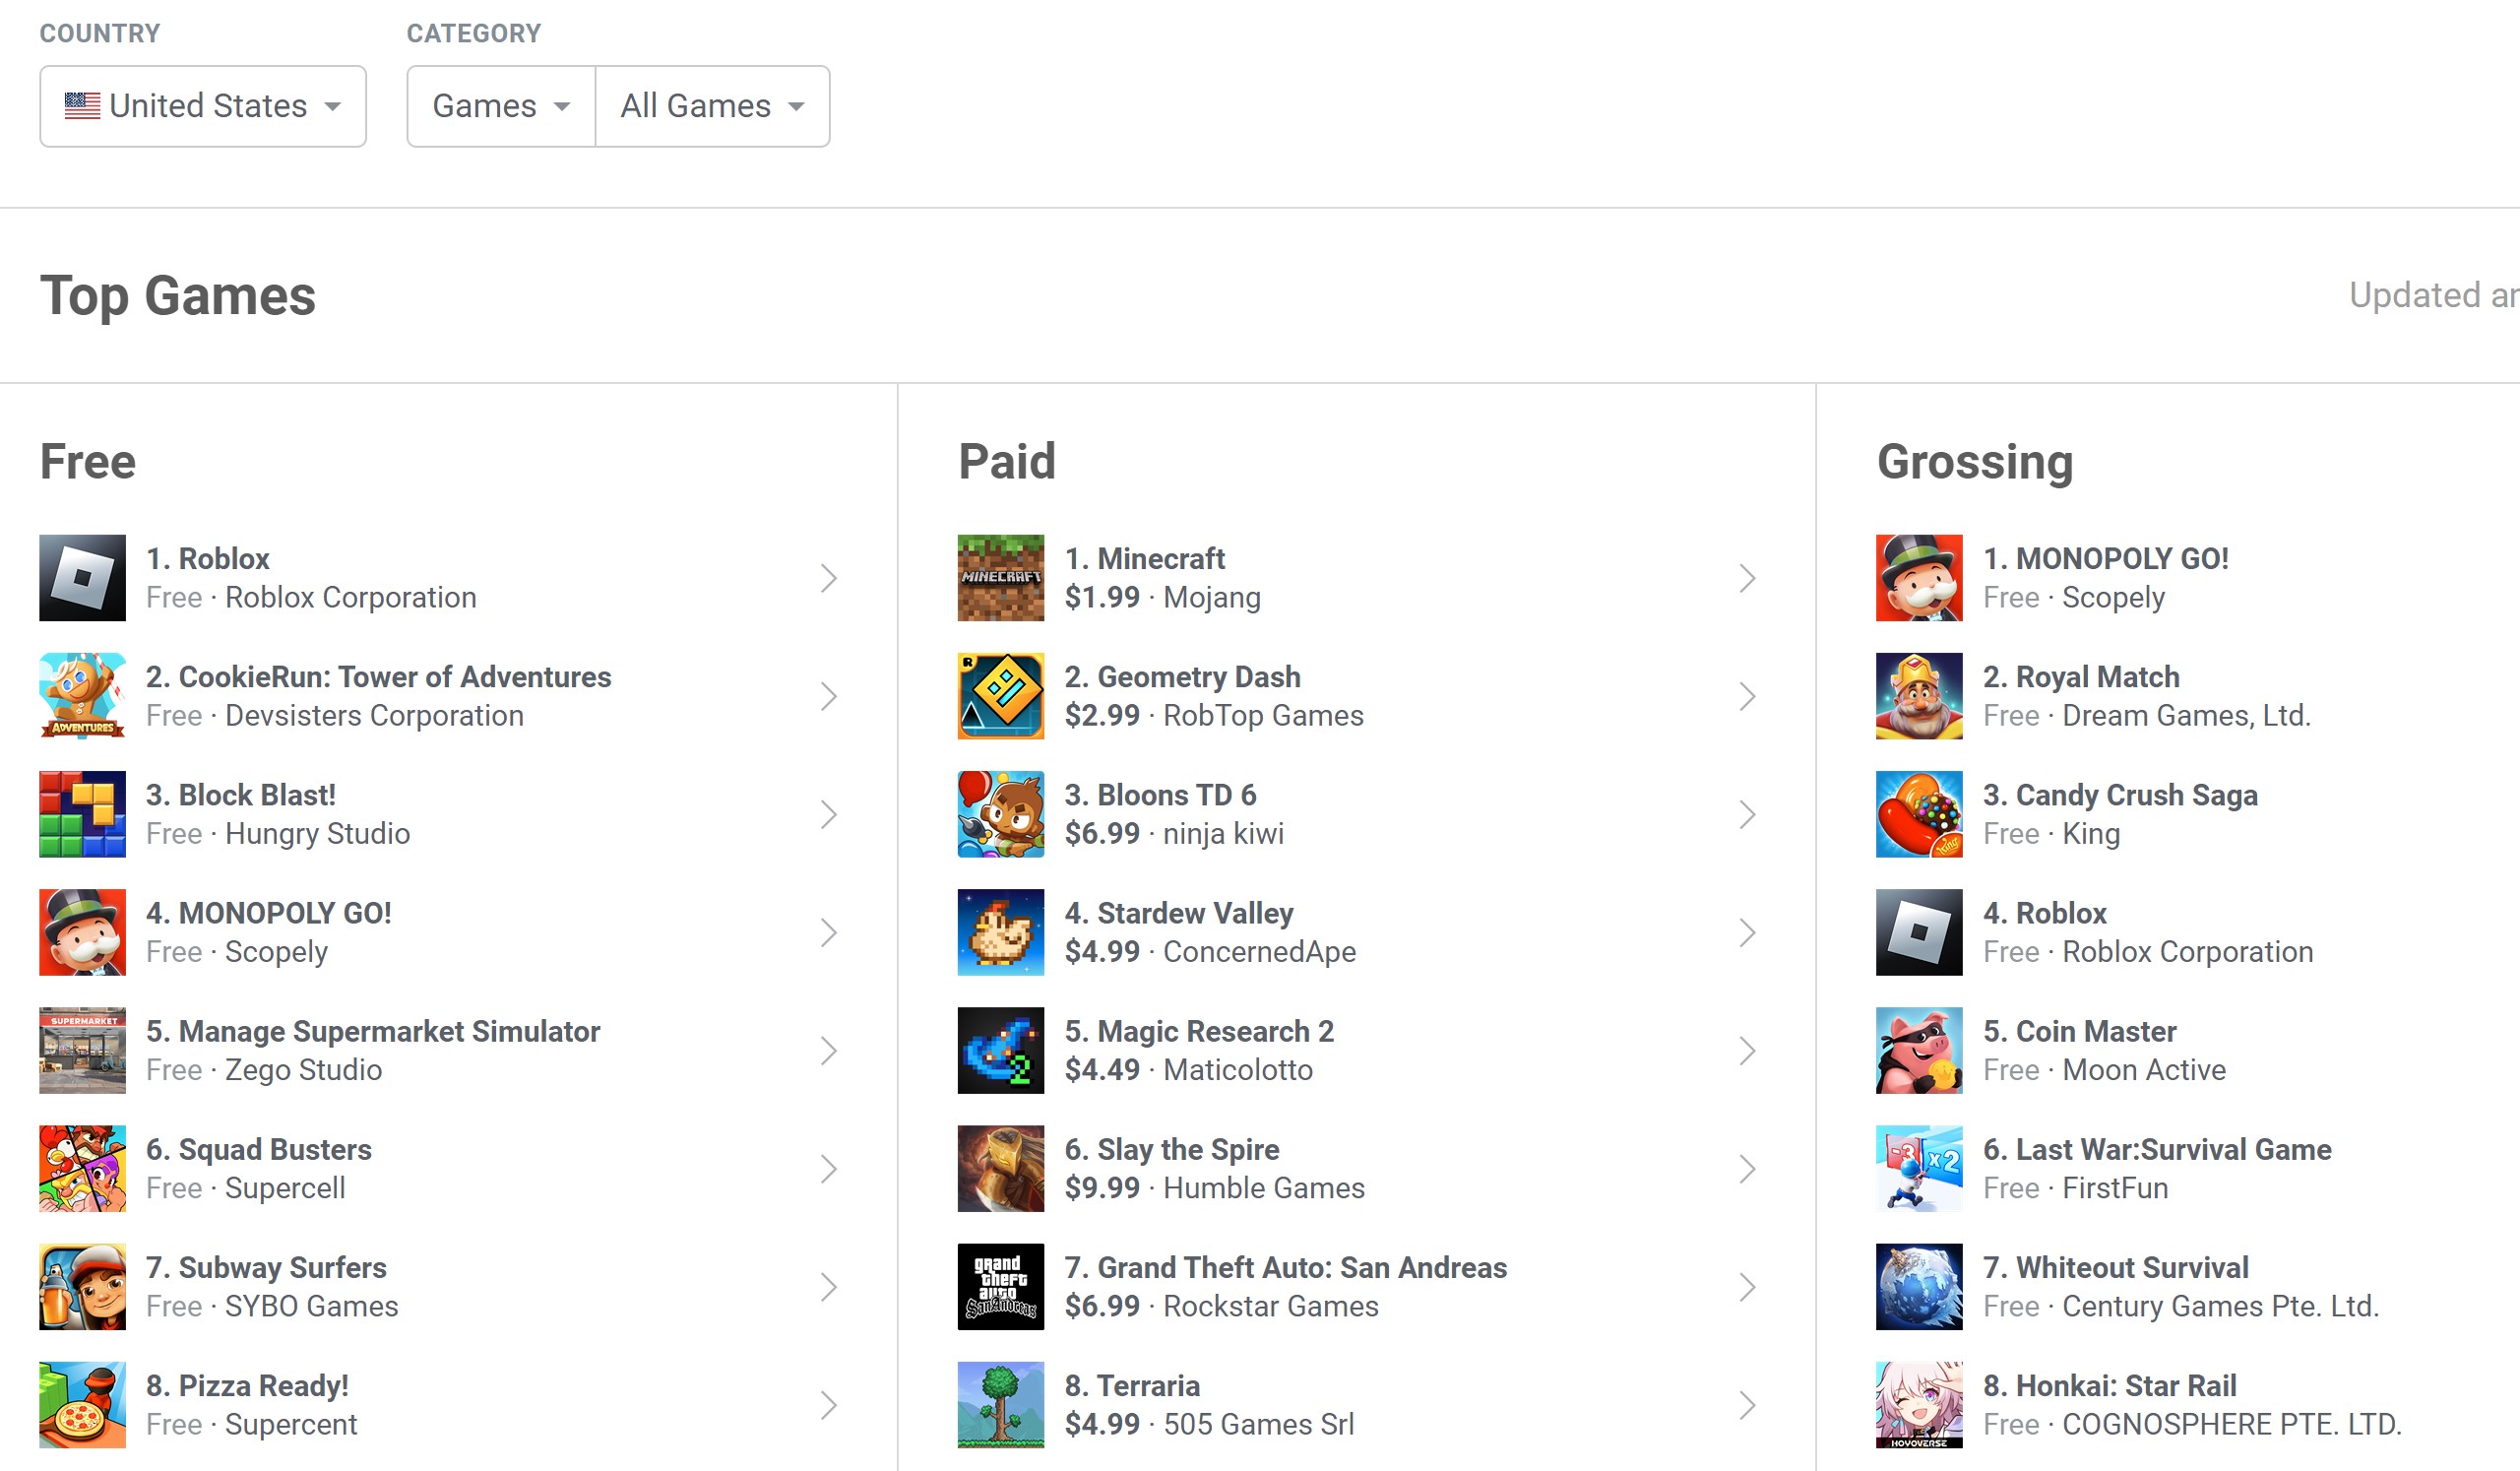
Task: Click chevron next to Bloons TD 6
Action: (x=1746, y=814)
